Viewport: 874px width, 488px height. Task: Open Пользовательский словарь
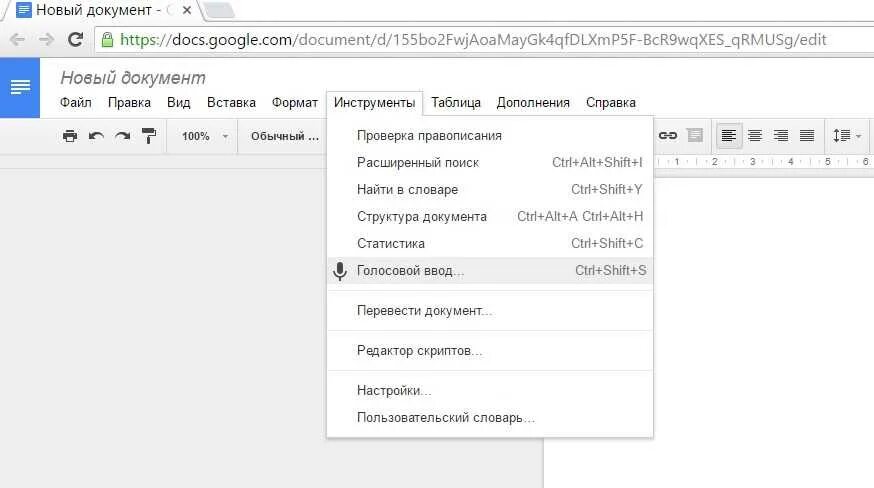coord(490,418)
